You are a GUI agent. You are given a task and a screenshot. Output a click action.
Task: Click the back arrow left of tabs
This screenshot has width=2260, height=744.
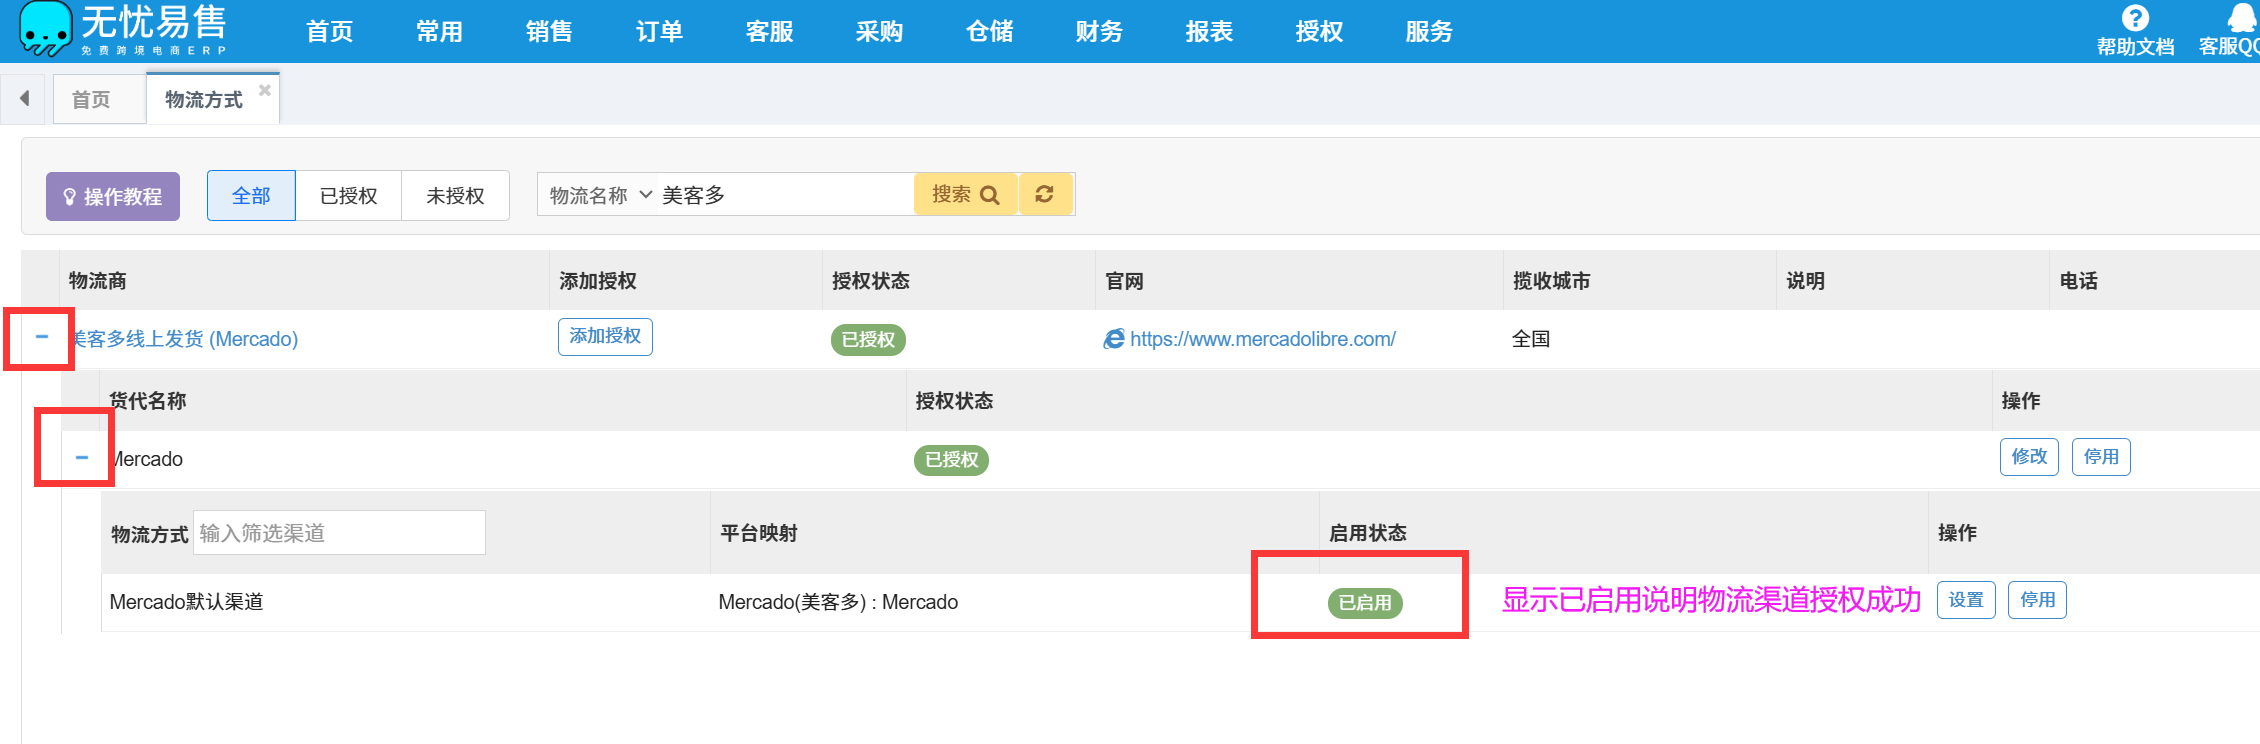tap(23, 98)
